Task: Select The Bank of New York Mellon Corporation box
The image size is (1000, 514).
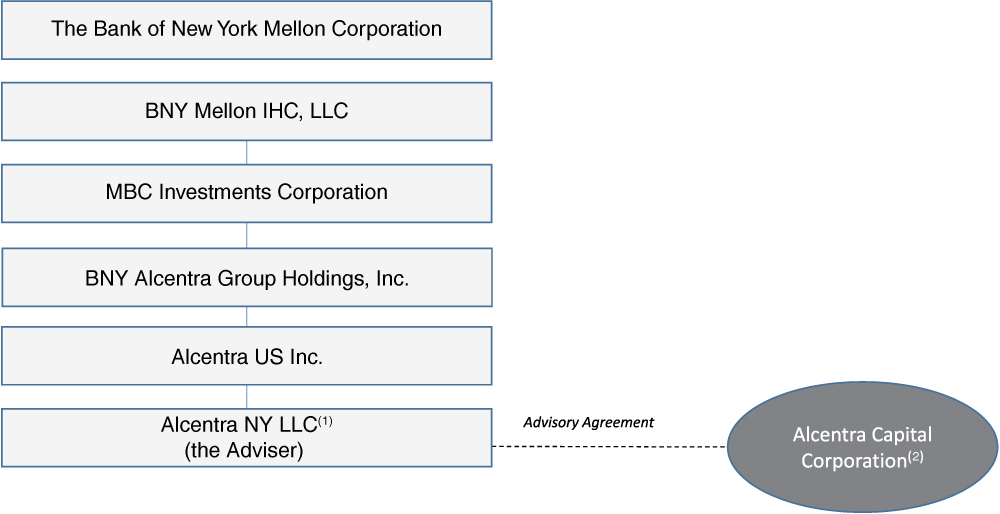Action: [x=246, y=29]
